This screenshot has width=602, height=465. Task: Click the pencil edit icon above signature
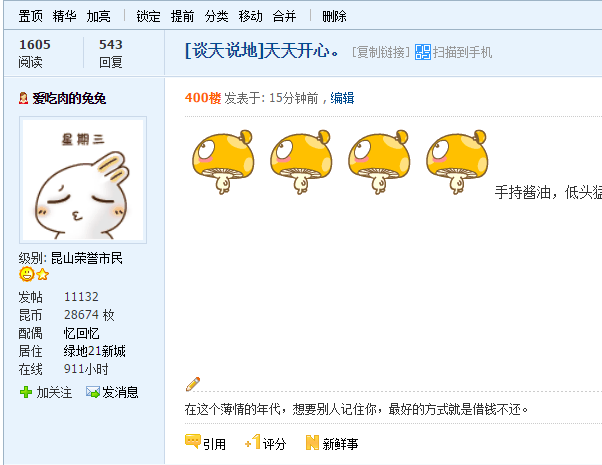coord(193,384)
